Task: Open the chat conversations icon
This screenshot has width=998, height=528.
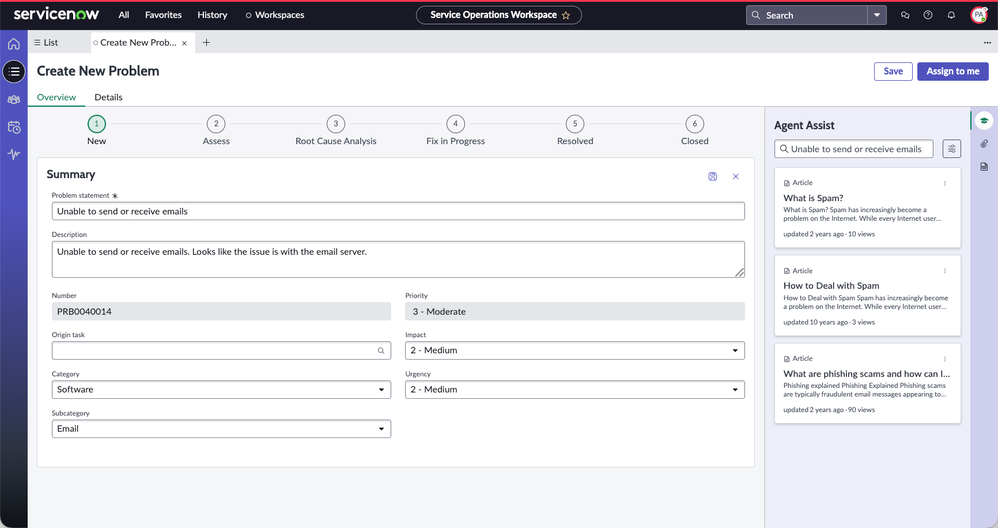Action: [905, 15]
